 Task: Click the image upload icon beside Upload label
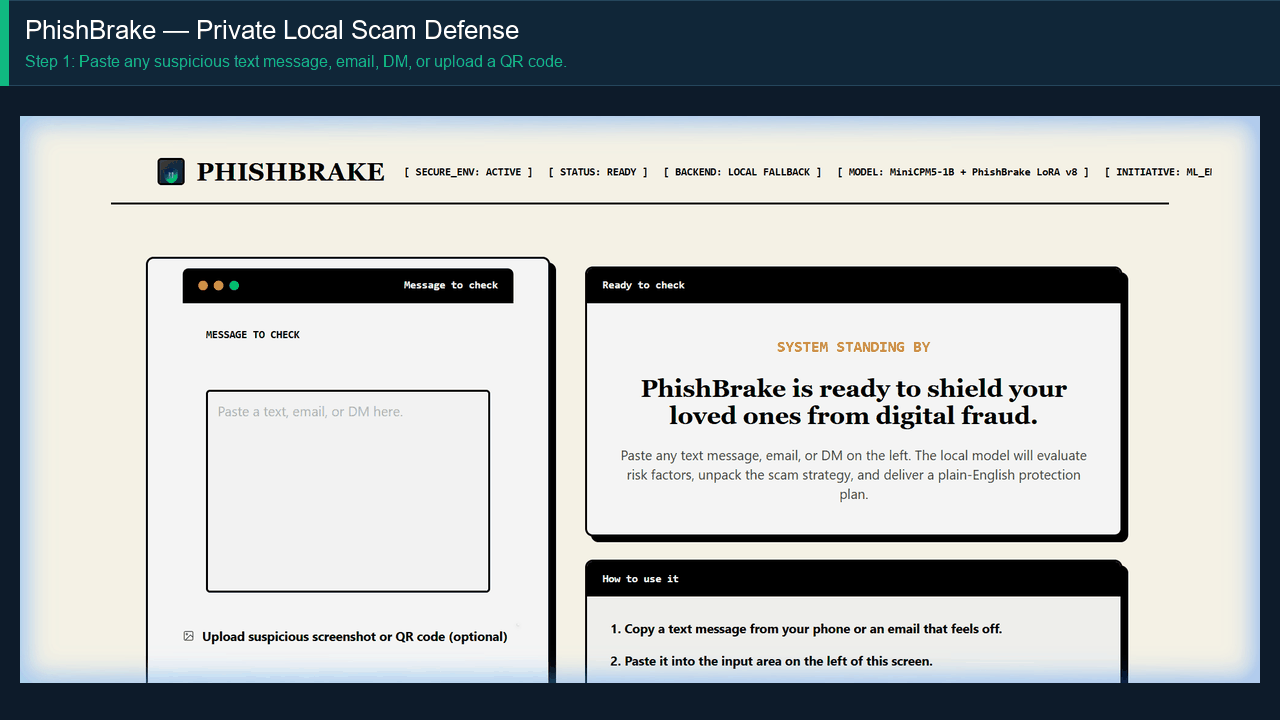click(x=188, y=636)
